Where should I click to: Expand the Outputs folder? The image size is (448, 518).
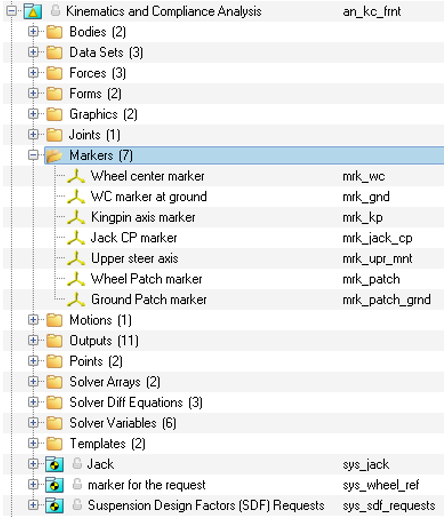[33, 340]
